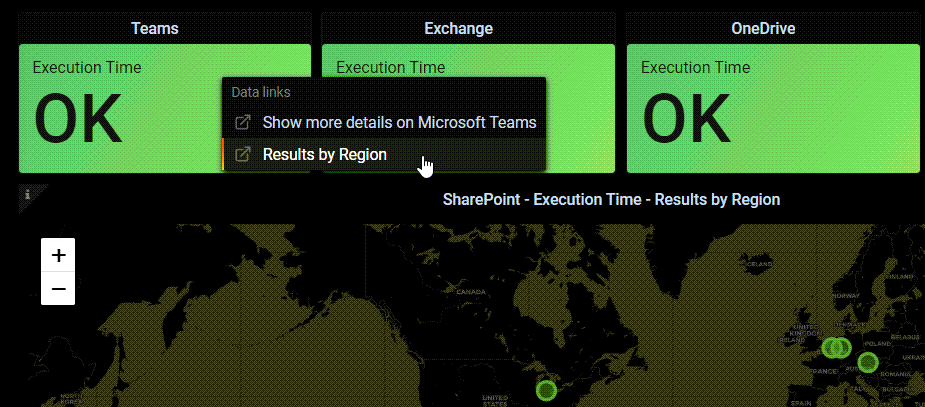
Task: Select the green marker over the United States
Action: click(546, 390)
